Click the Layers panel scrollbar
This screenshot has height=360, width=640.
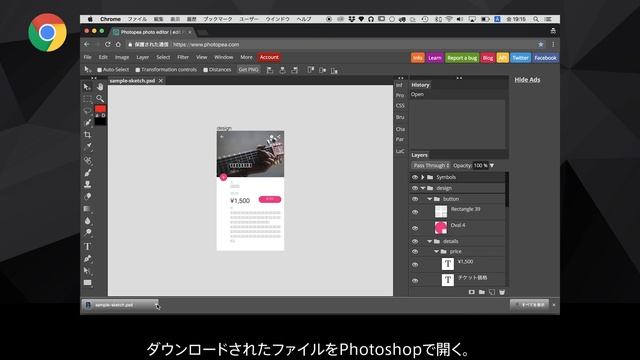507,189
